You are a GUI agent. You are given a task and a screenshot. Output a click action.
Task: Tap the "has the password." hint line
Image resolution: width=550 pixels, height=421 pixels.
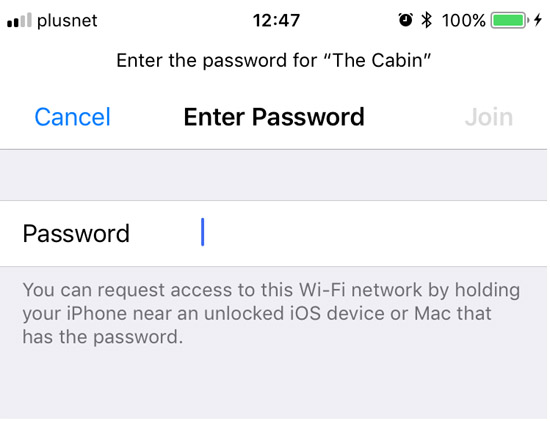coord(103,337)
